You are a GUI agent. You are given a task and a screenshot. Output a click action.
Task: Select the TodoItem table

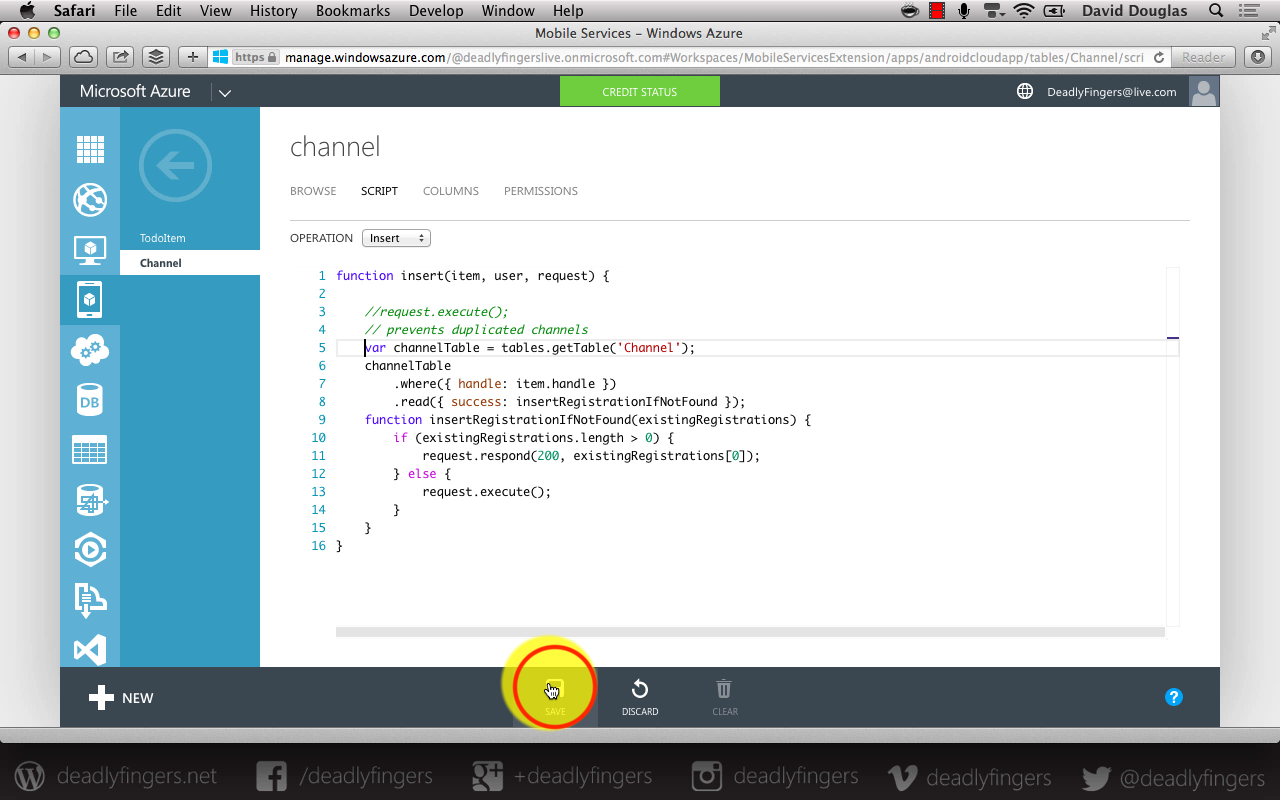click(x=163, y=238)
